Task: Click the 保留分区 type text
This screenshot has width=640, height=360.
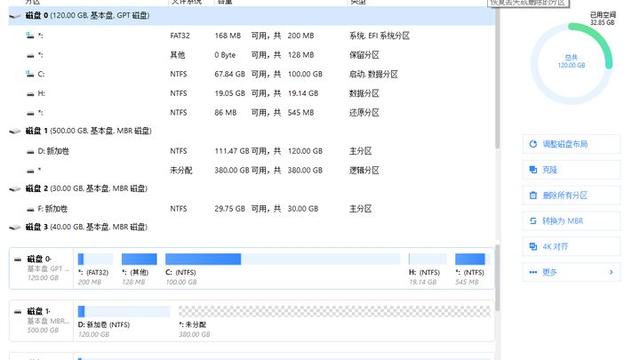Action: (364, 55)
